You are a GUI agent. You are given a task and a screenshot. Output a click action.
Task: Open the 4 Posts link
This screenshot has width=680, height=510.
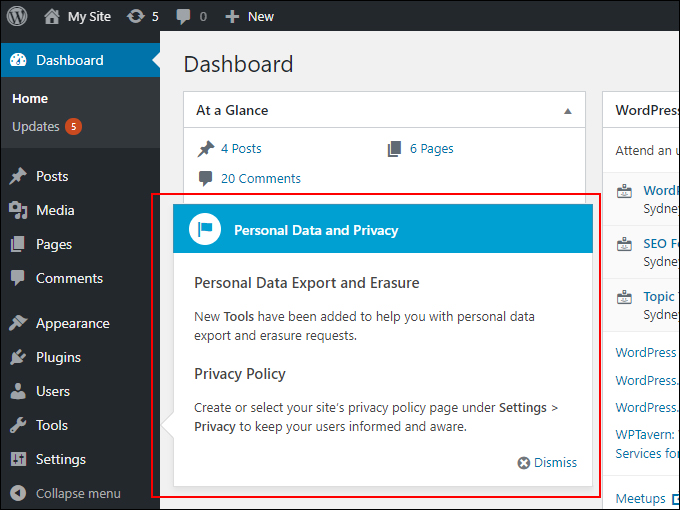point(241,149)
